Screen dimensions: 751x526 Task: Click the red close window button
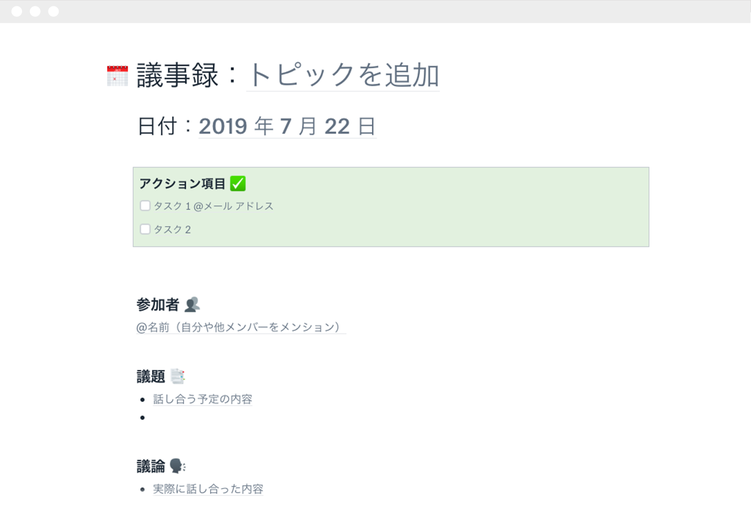pos(17,11)
